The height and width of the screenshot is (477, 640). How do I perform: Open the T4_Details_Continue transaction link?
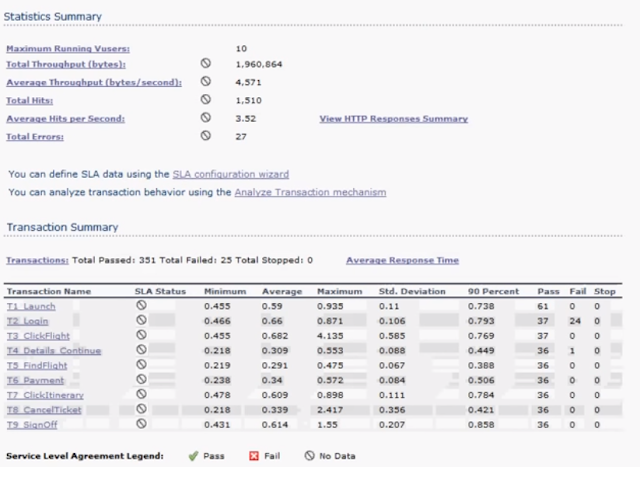(54, 351)
